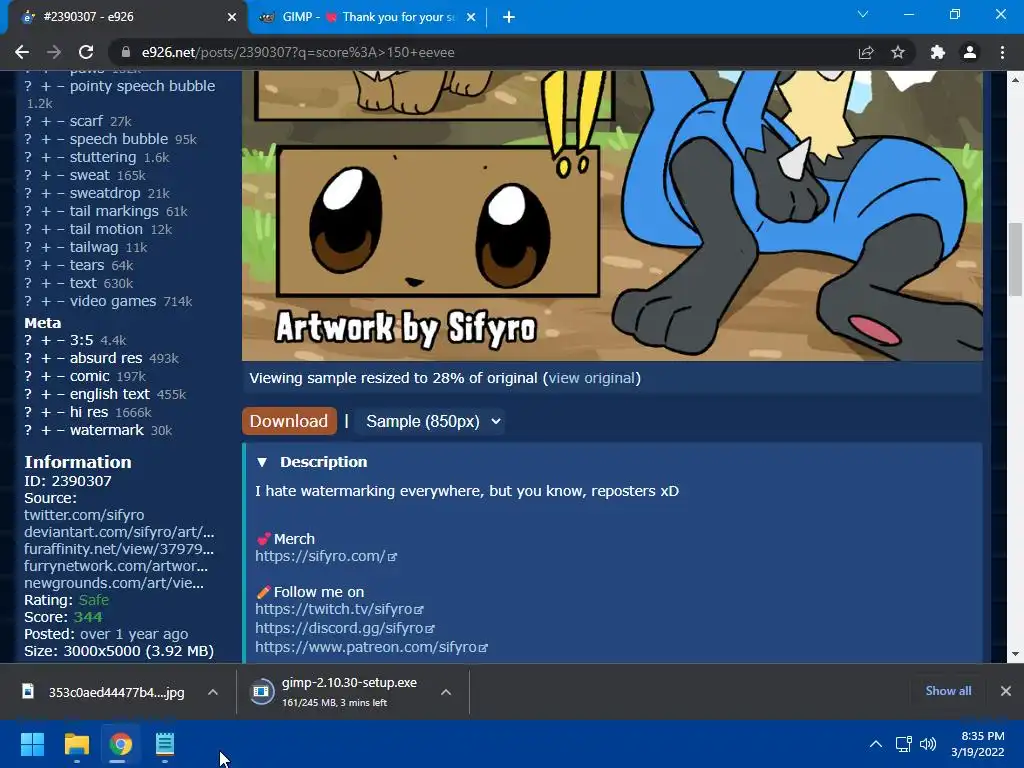Click the artwork sample image
The height and width of the screenshot is (768, 1024).
pyautogui.click(x=612, y=216)
